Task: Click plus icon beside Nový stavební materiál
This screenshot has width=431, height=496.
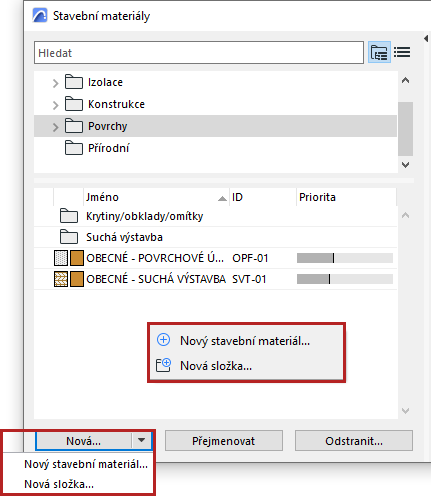Action: [x=163, y=340]
